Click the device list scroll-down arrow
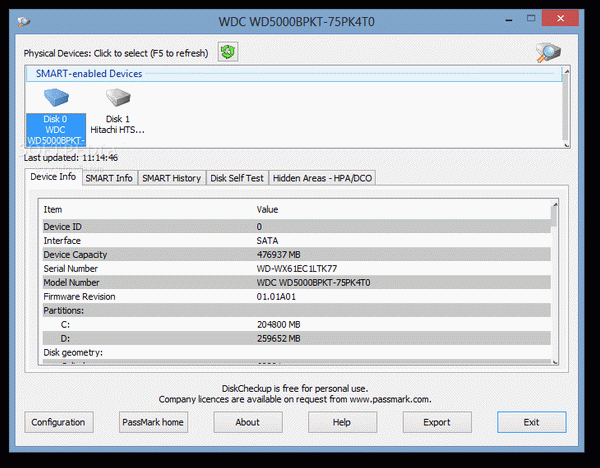The width and height of the screenshot is (600, 468). [x=567, y=145]
